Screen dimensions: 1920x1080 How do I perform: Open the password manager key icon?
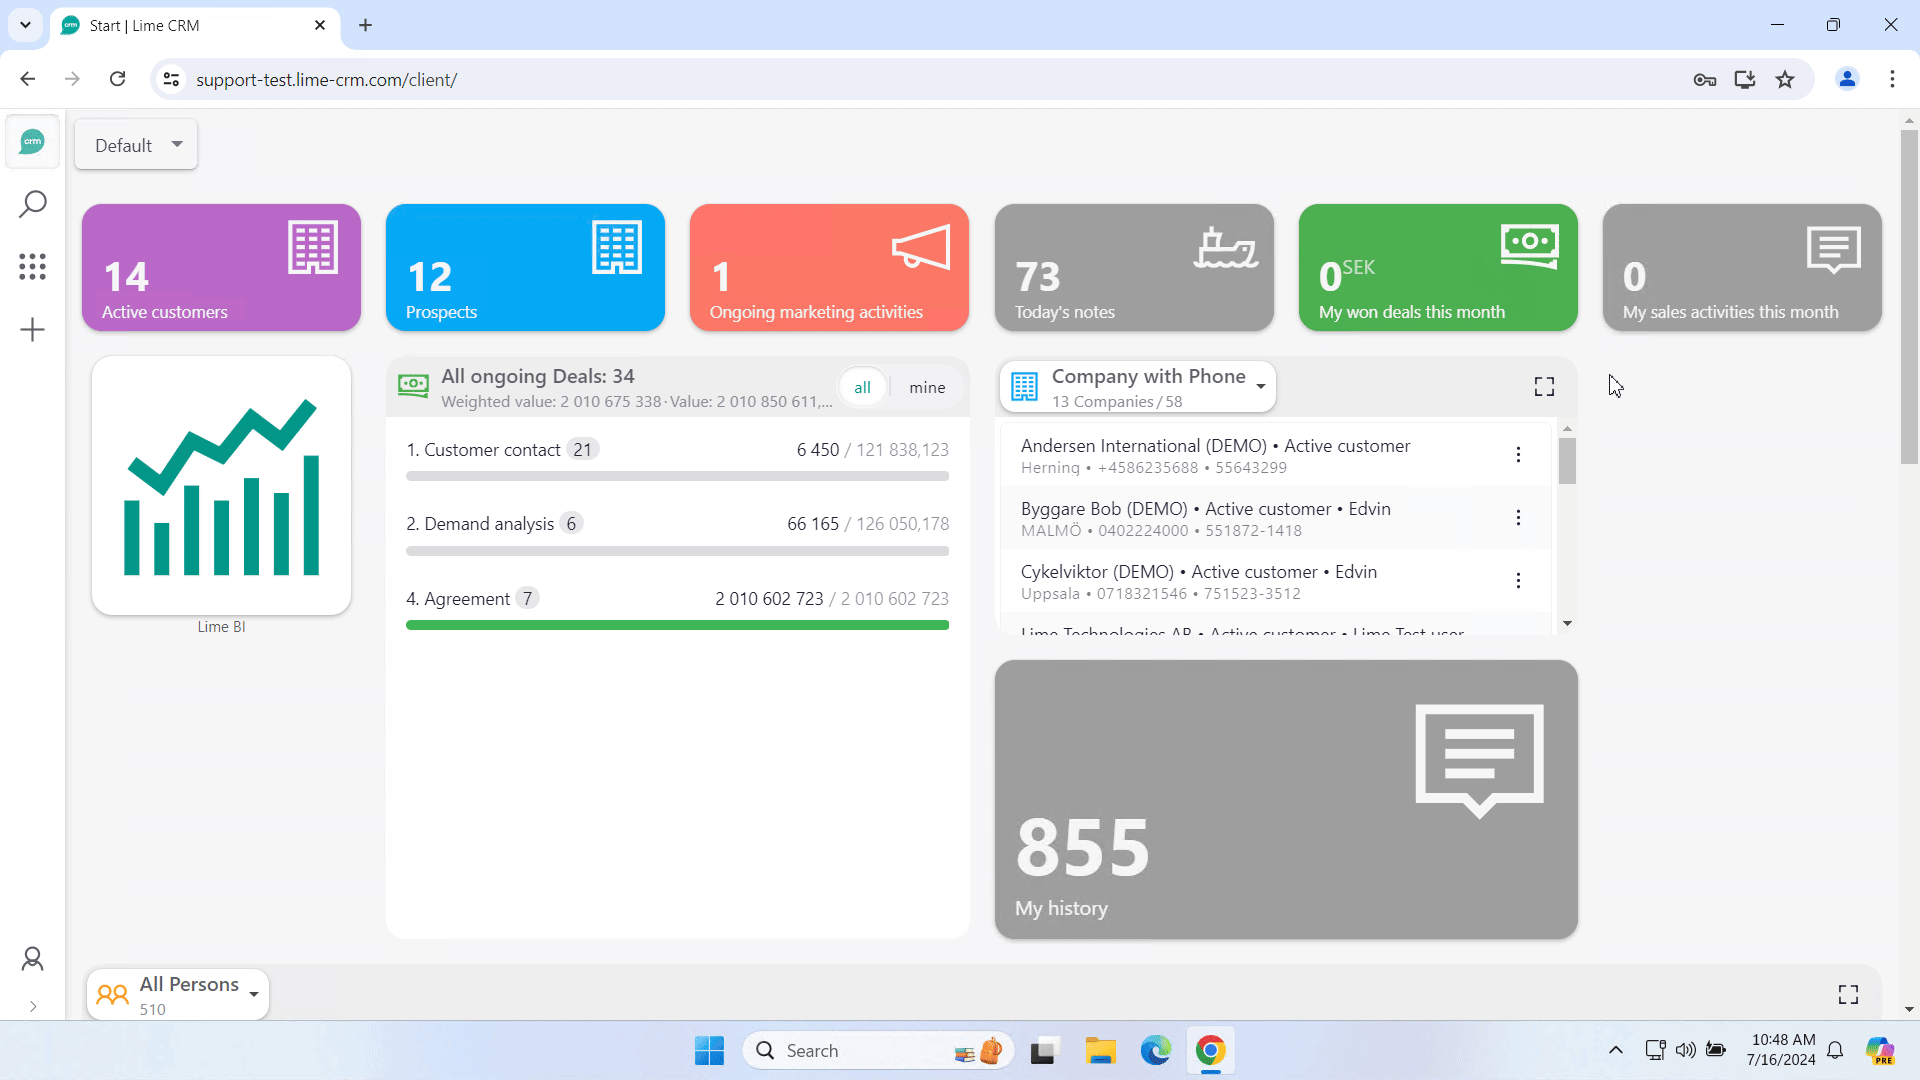pyautogui.click(x=1705, y=79)
